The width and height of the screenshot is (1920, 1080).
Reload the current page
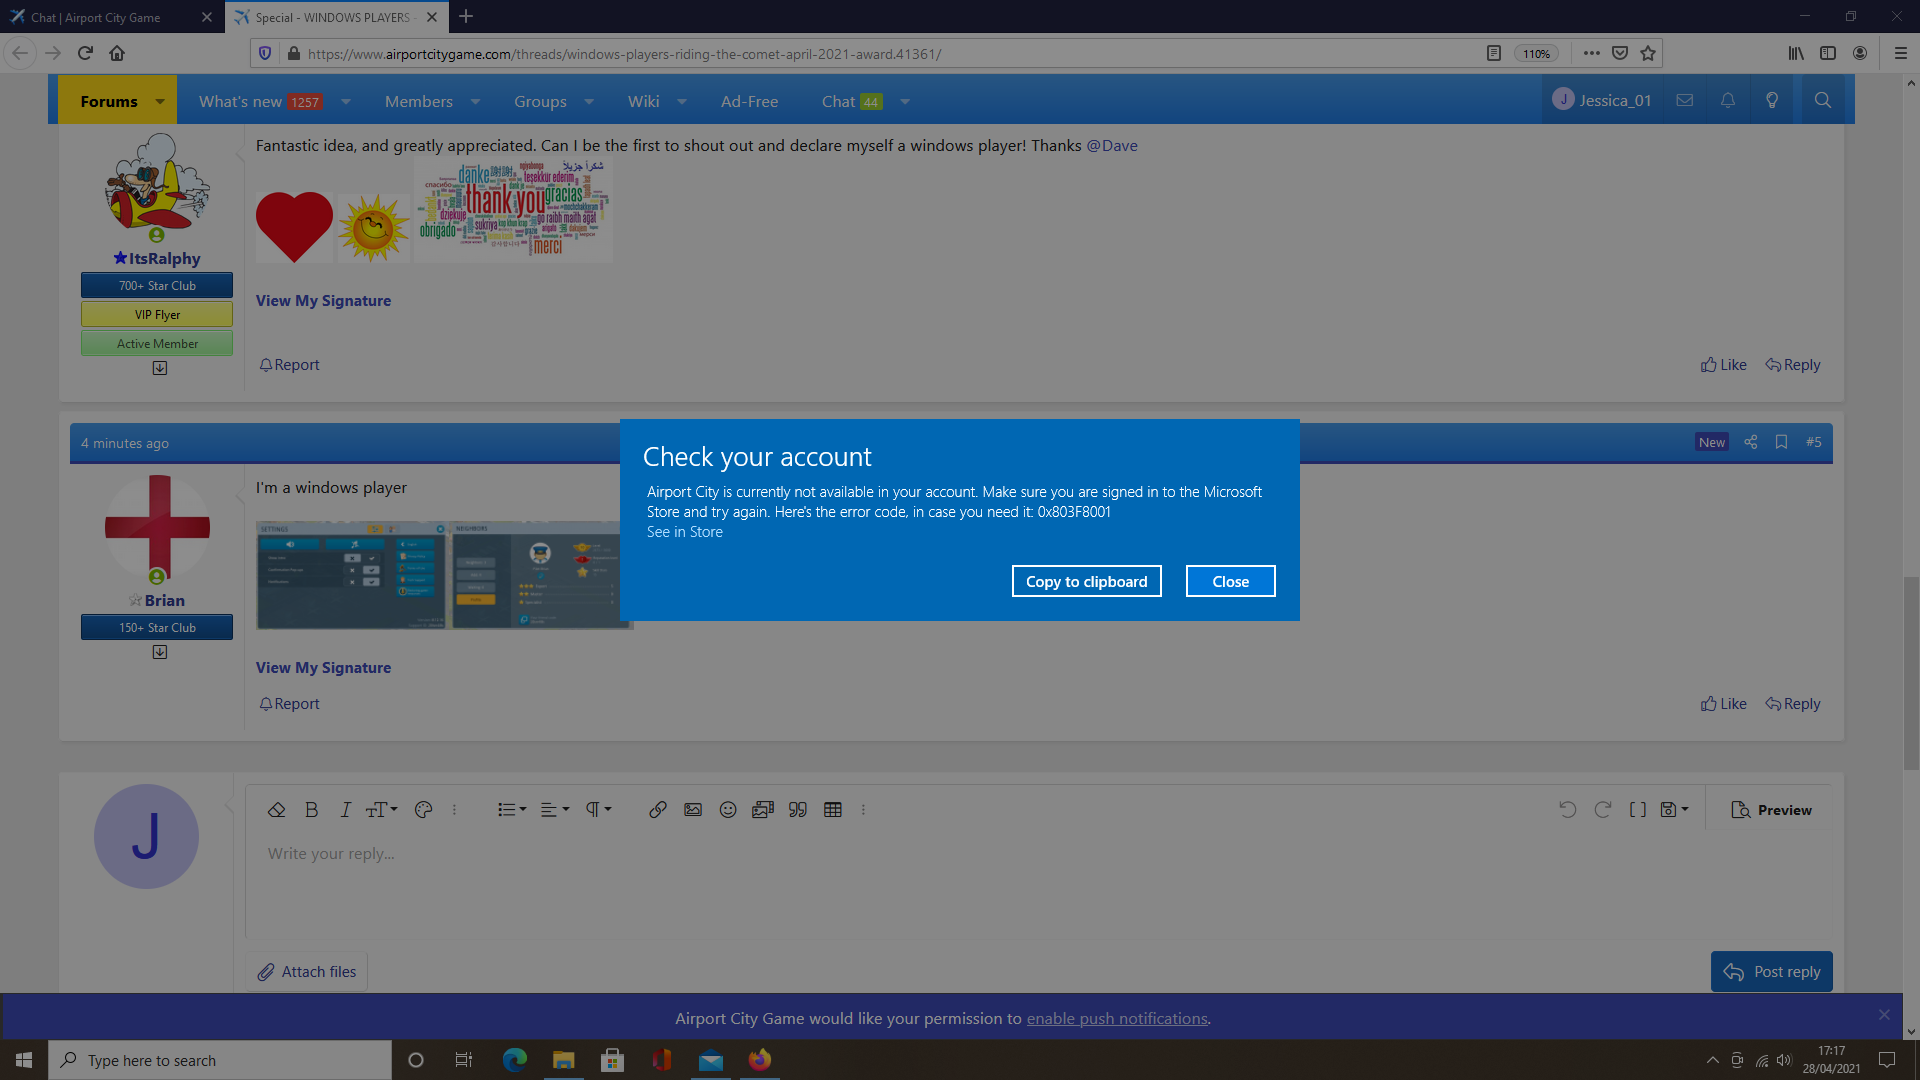click(85, 54)
